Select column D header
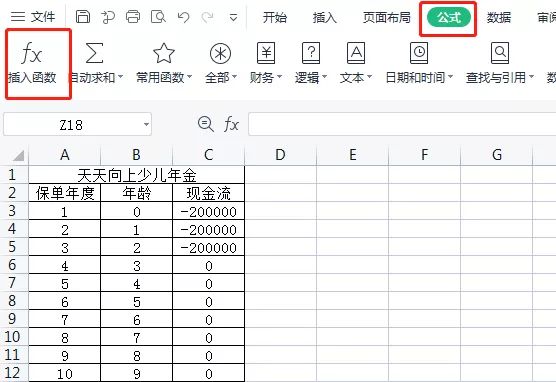 pyautogui.click(x=280, y=155)
